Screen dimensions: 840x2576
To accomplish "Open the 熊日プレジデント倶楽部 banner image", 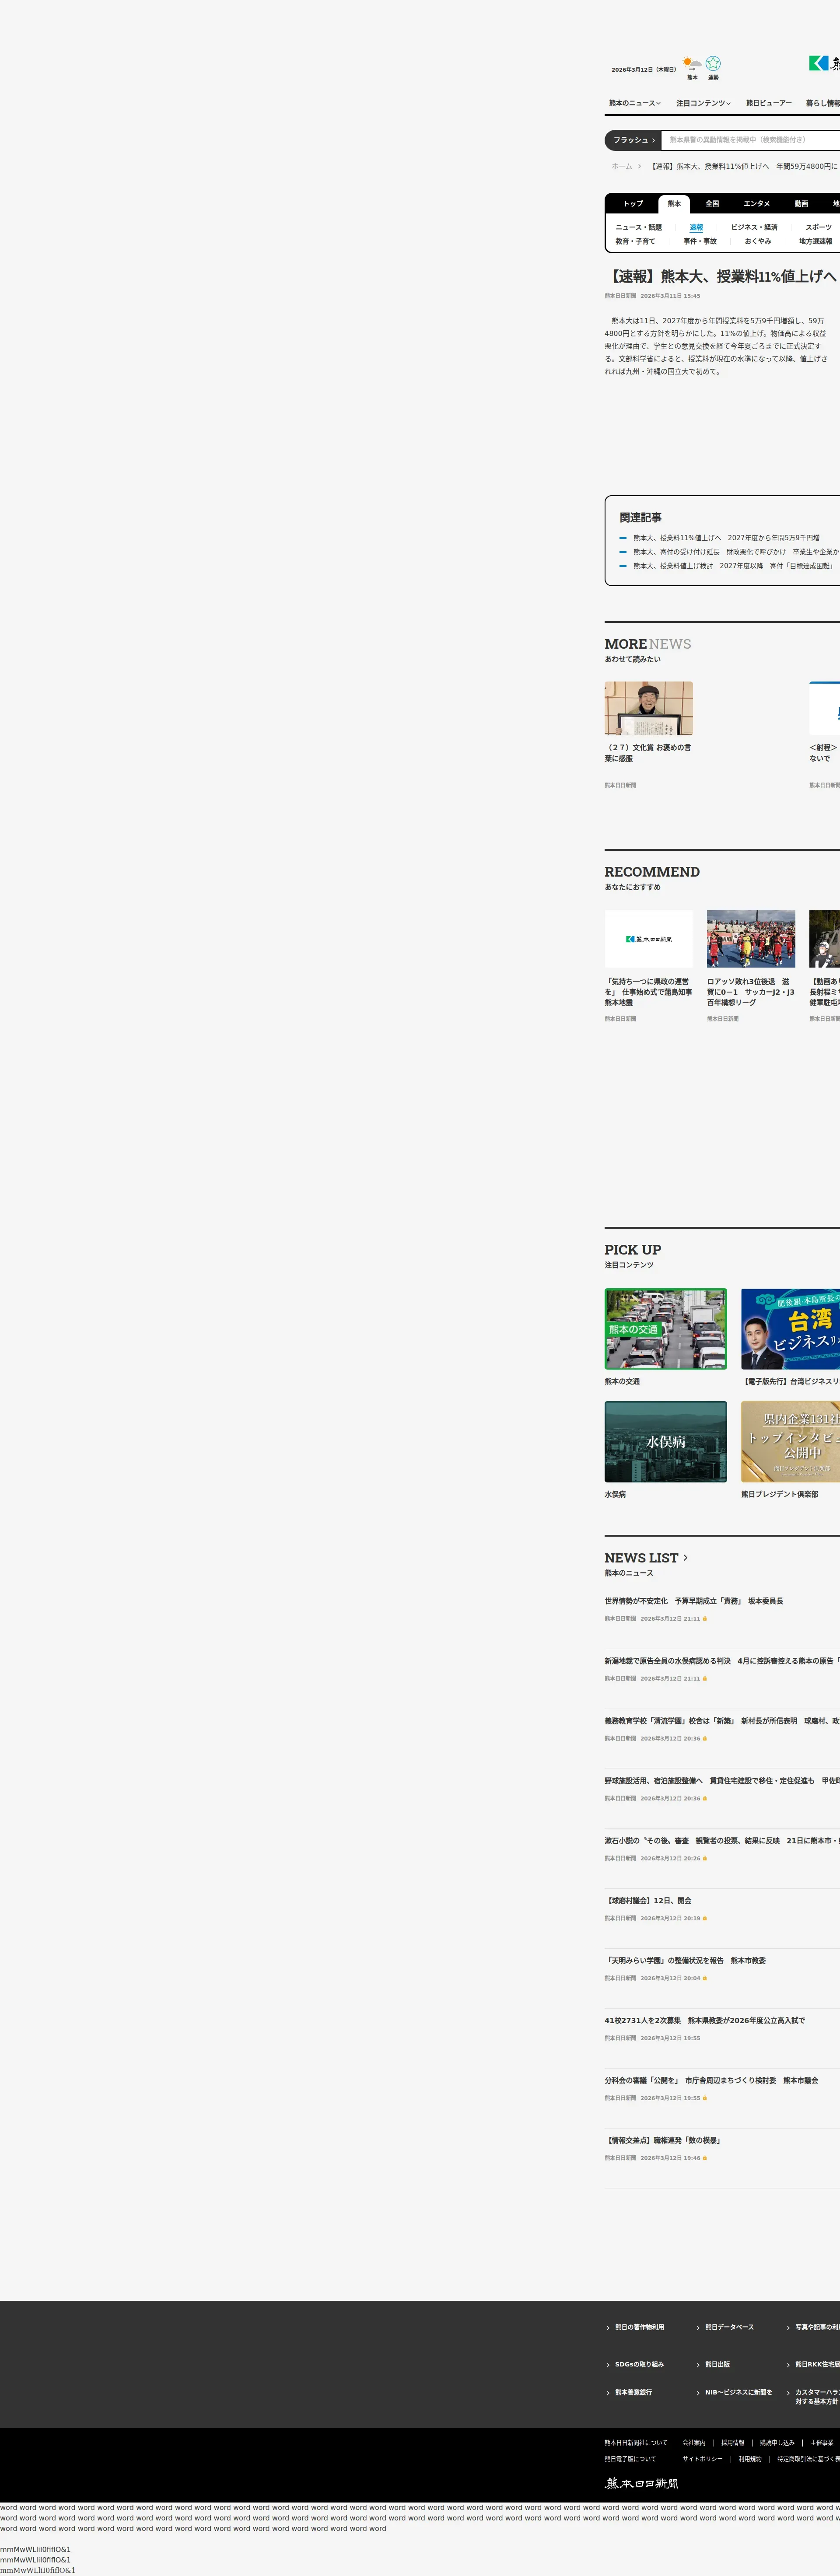I will (790, 1442).
